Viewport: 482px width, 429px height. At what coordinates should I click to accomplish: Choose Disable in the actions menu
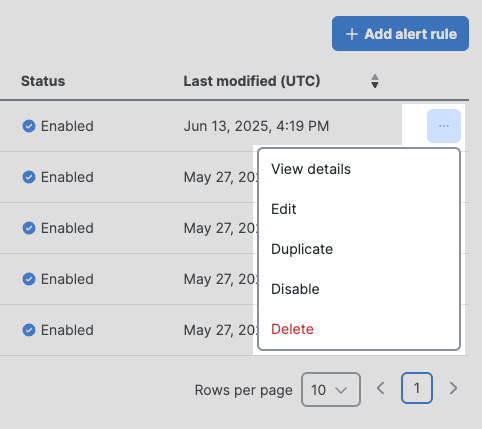pyautogui.click(x=295, y=289)
